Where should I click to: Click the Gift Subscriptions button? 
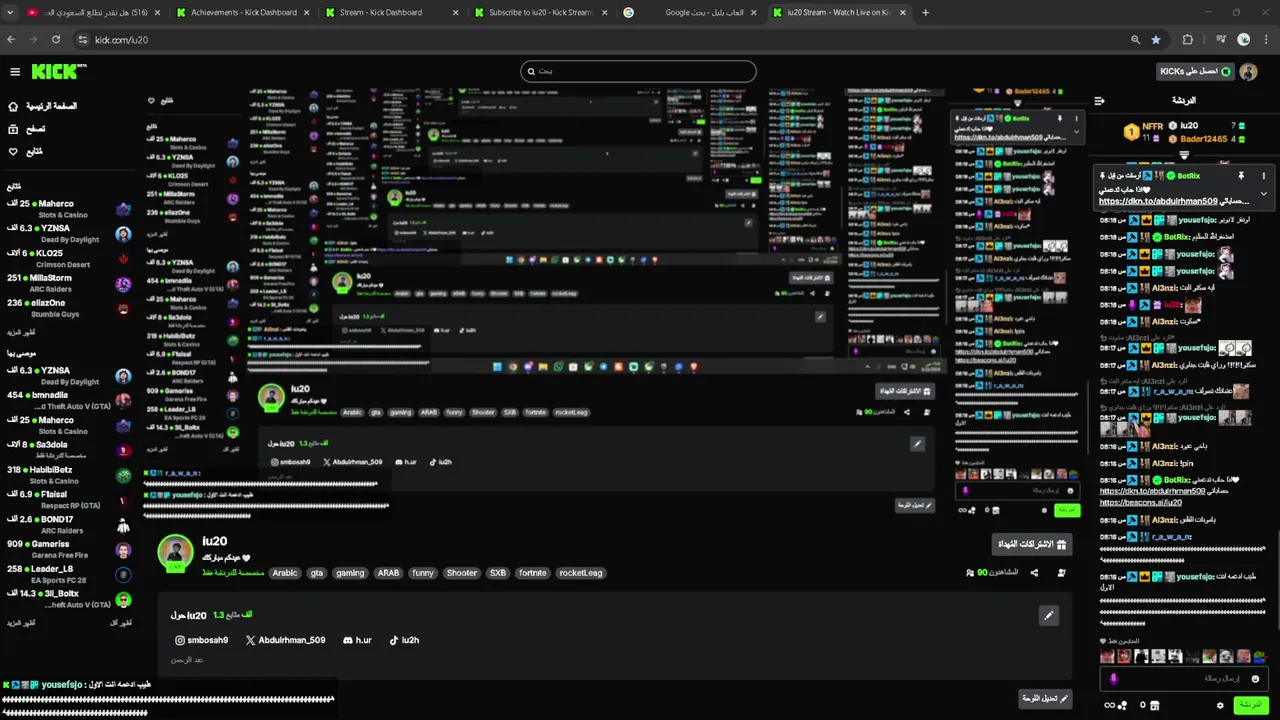pyautogui.click(x=1032, y=544)
